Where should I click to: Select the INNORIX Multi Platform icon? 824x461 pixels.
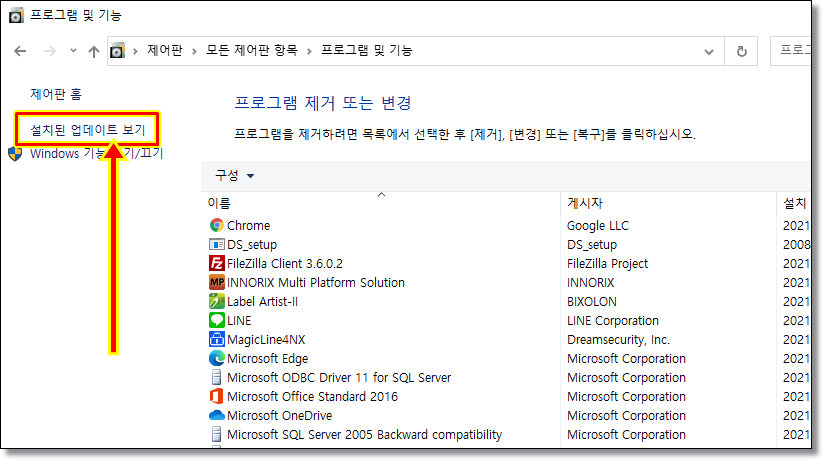pos(216,282)
